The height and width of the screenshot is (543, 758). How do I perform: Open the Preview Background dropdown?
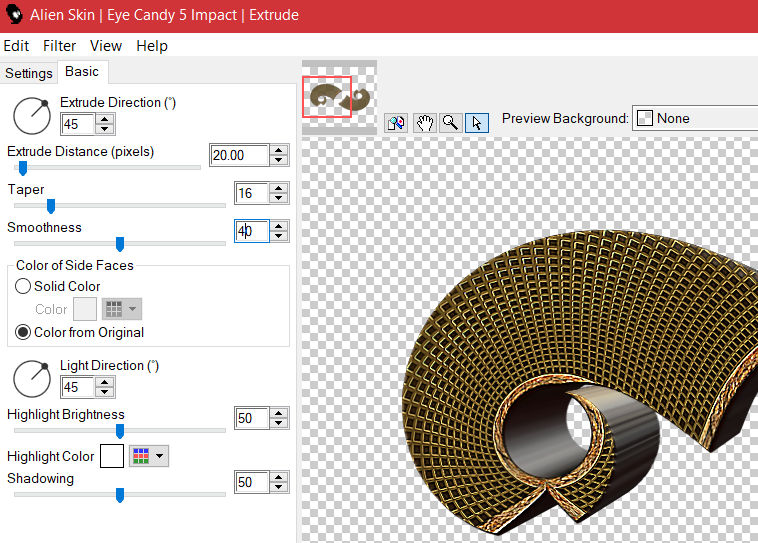[695, 118]
